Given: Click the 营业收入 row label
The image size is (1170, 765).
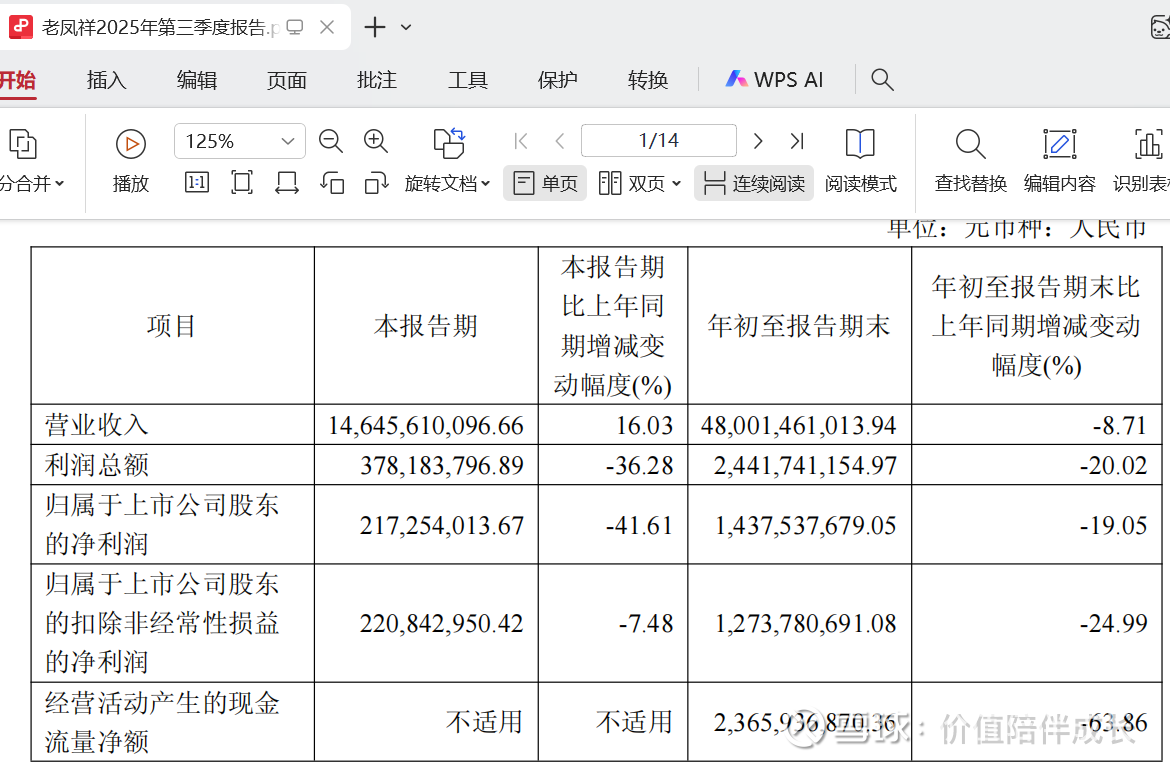Looking at the screenshot, I should 97,425.
